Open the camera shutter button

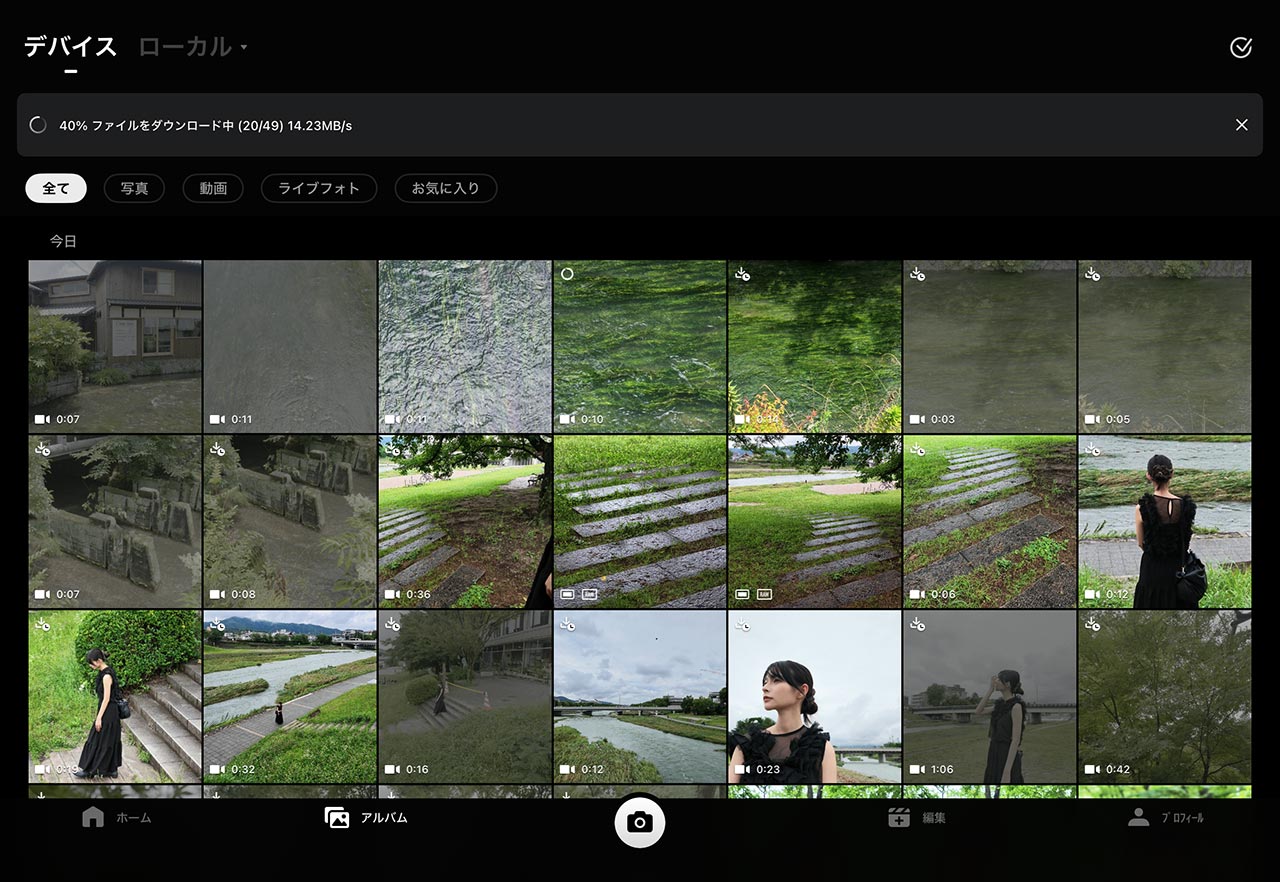(640, 822)
